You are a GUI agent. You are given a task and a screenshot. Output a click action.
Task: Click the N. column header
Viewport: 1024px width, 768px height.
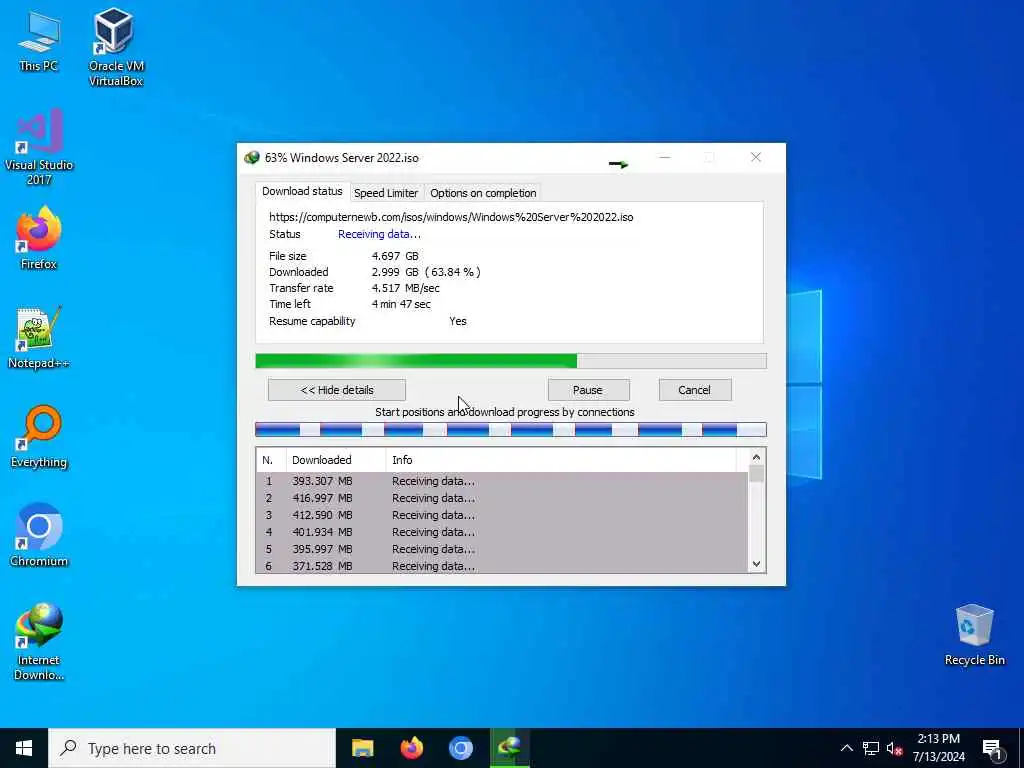click(271, 460)
